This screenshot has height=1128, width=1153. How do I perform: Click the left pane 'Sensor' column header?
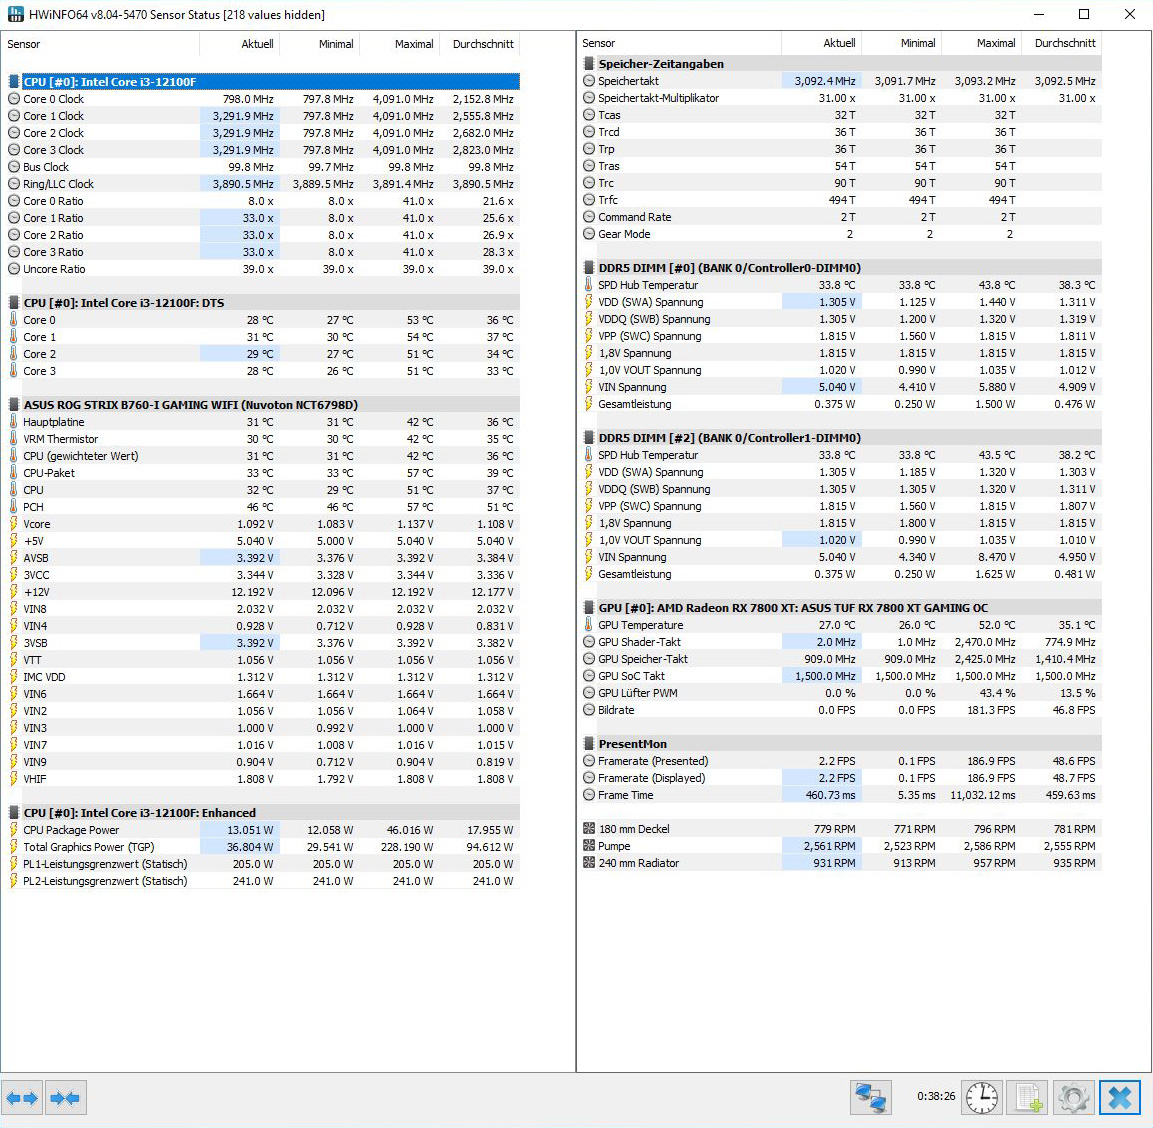pyautogui.click(x=24, y=44)
